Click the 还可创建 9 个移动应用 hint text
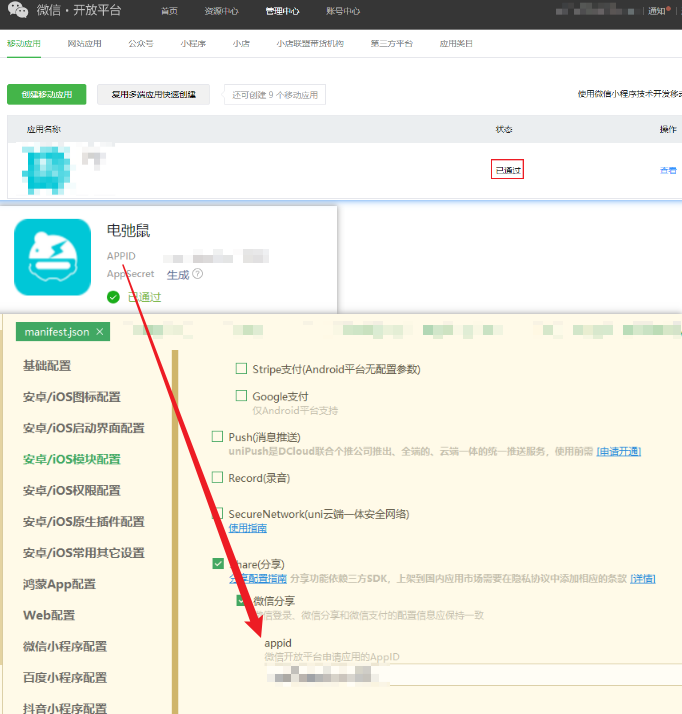 click(275, 95)
